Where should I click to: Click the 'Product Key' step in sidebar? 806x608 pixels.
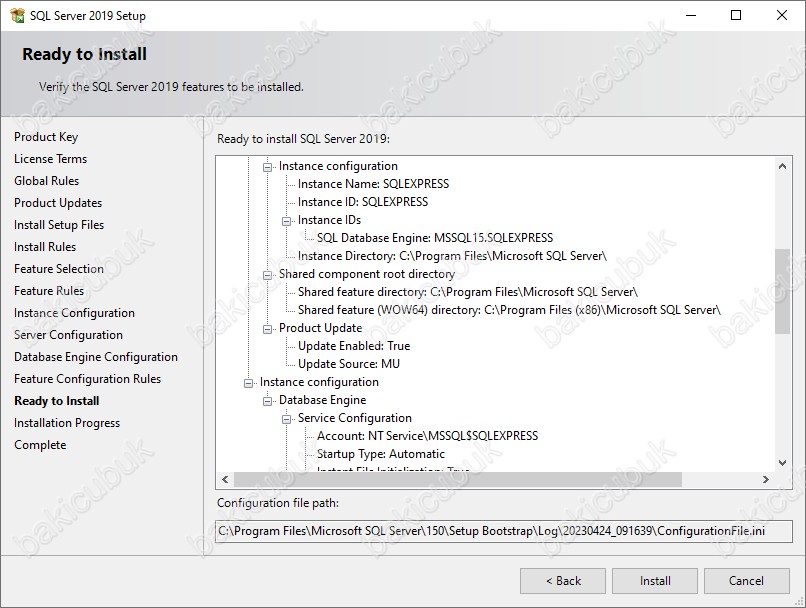pyautogui.click(x=46, y=137)
